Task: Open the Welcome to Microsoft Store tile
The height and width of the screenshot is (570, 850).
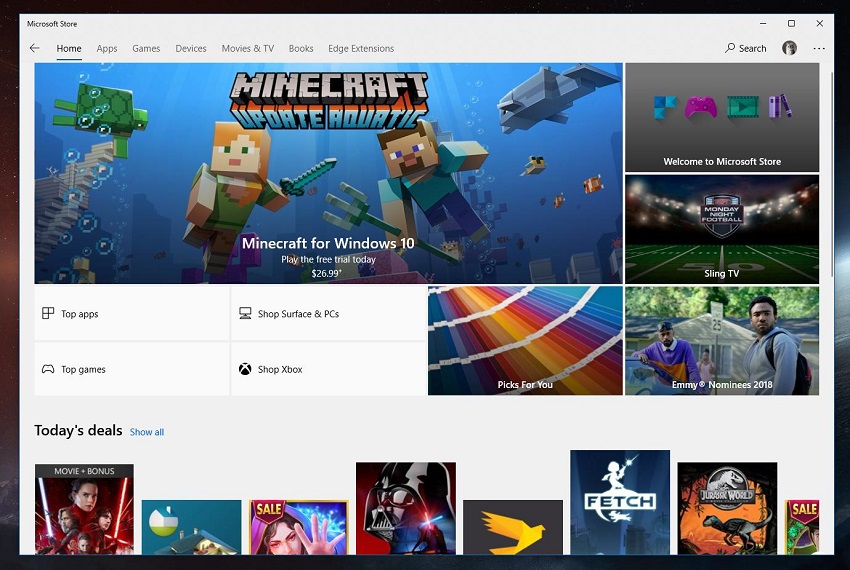Action: [x=722, y=117]
